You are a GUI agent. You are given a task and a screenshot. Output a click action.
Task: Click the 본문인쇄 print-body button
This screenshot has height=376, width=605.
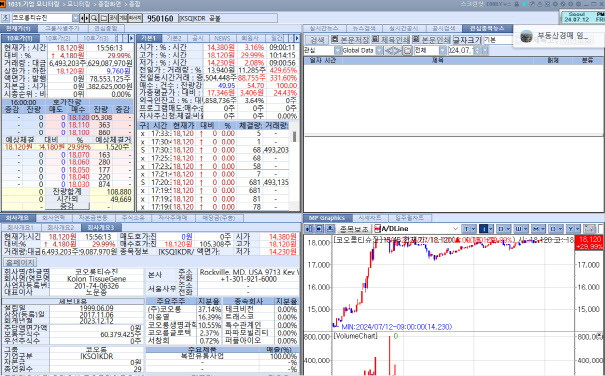tap(431, 39)
